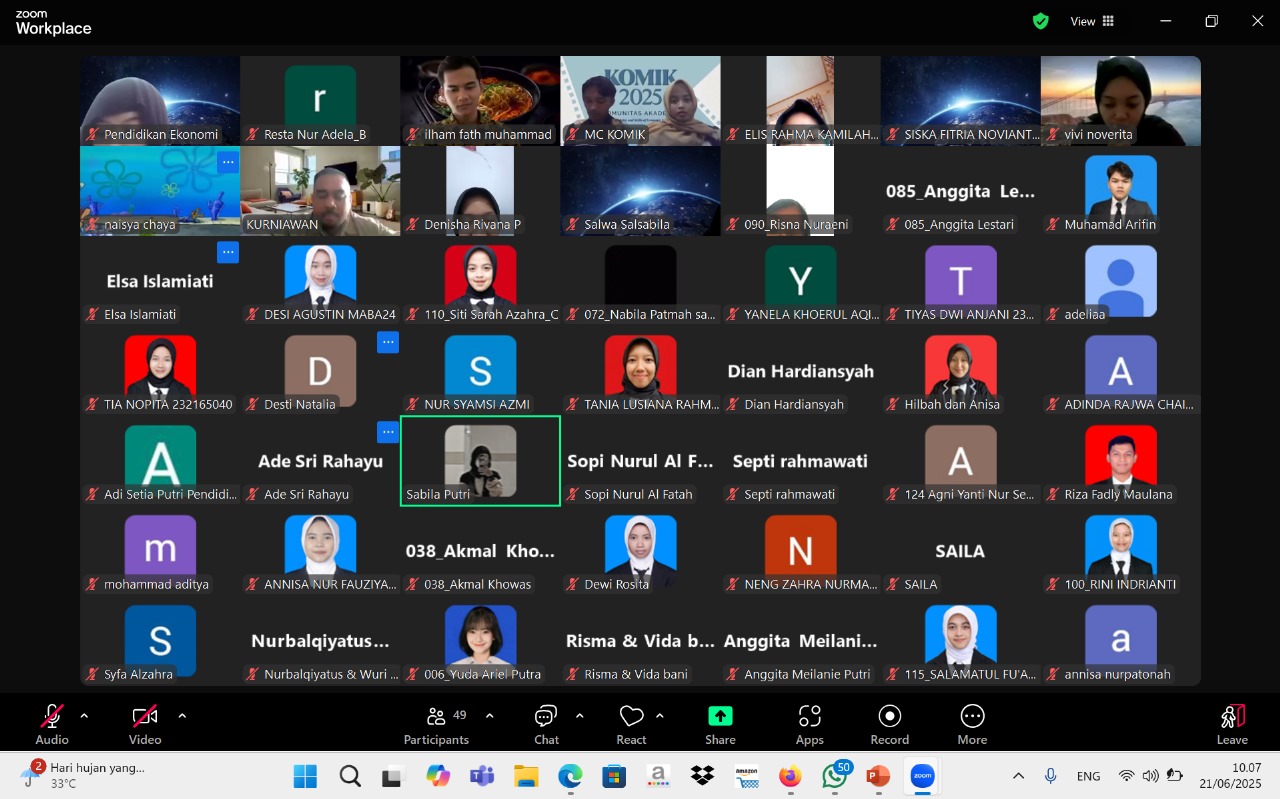Open the React emoji menu
Viewport: 1280px width, 799px height.
tap(631, 724)
